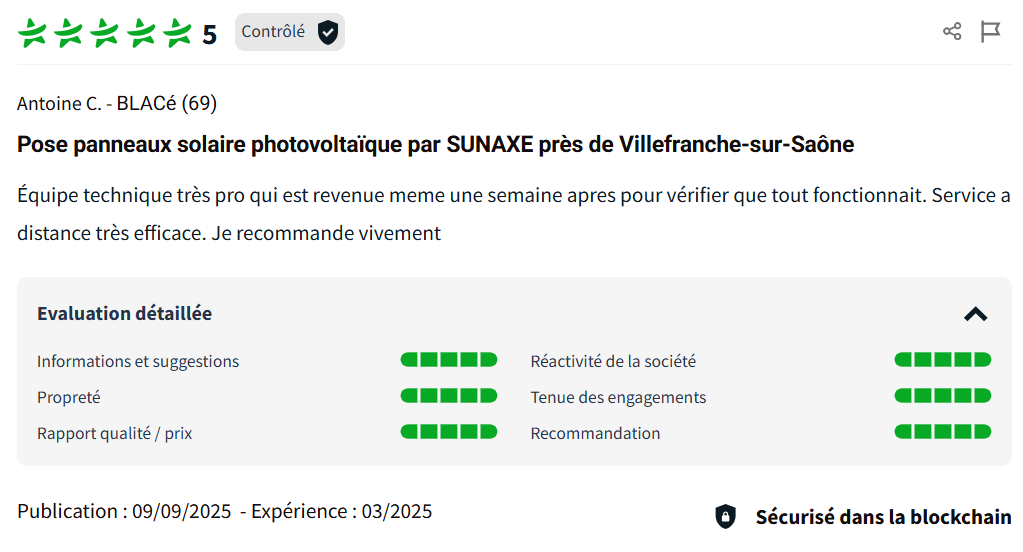Flag this review with the flag icon
Image resolution: width=1023 pixels, height=552 pixels.
(990, 32)
